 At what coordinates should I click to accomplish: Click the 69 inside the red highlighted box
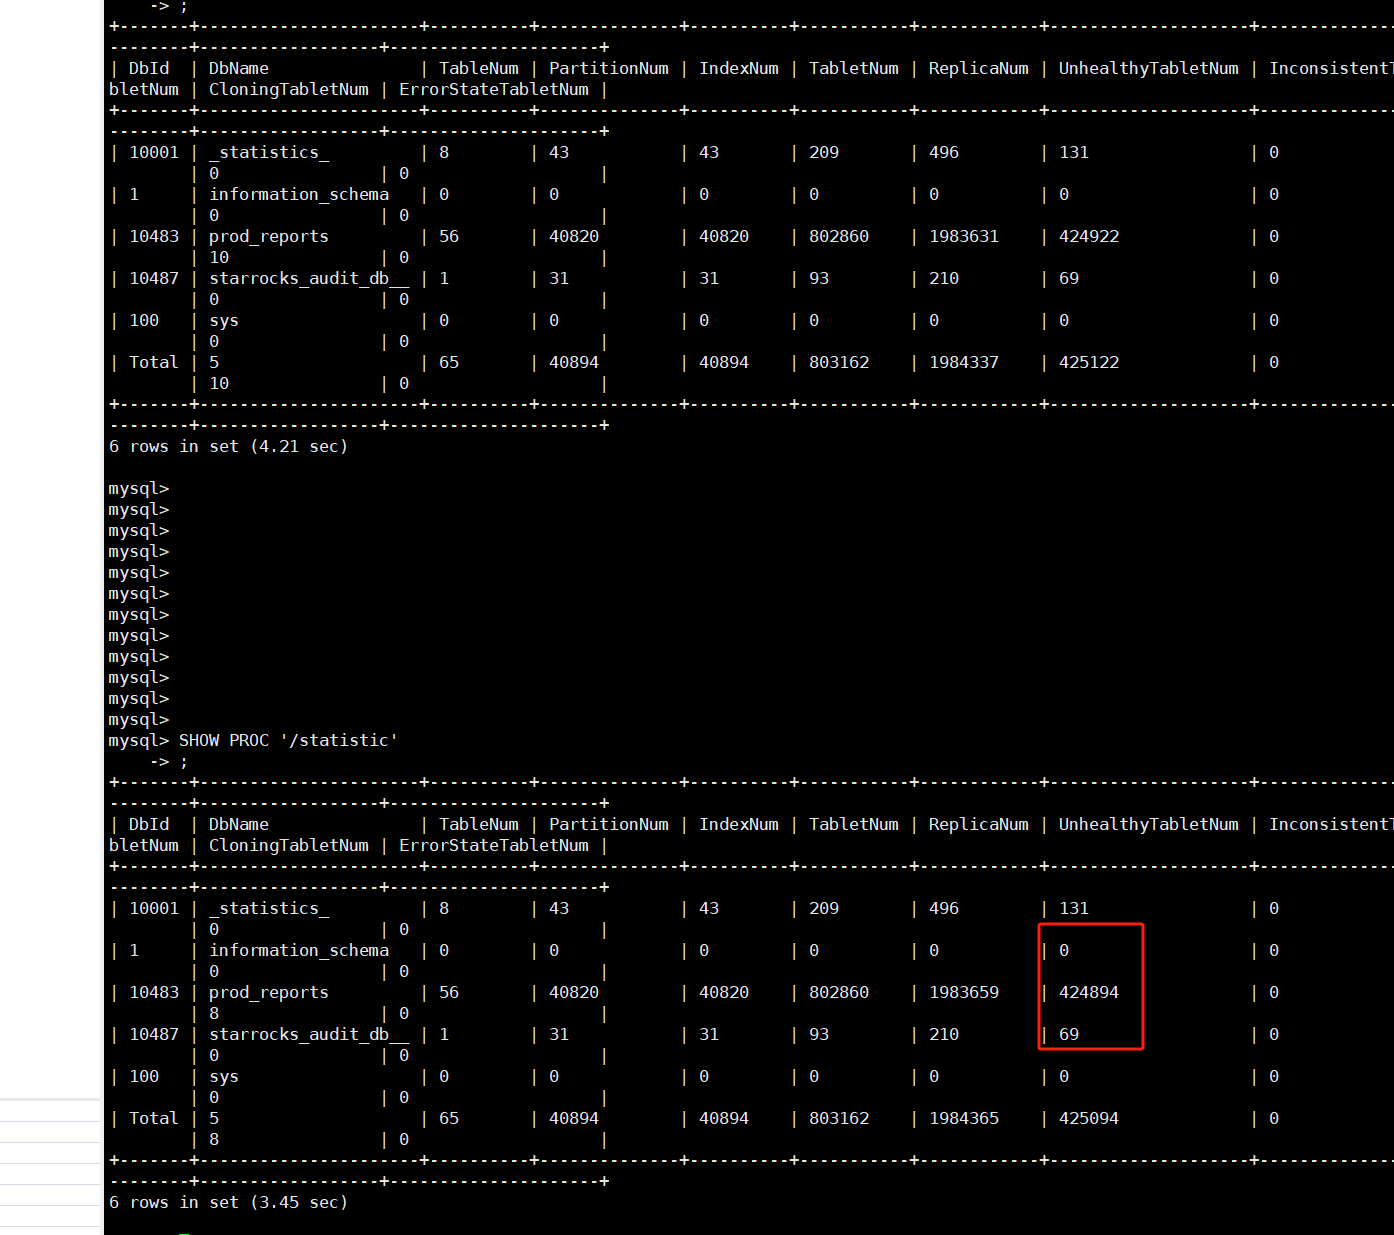tap(1068, 1035)
